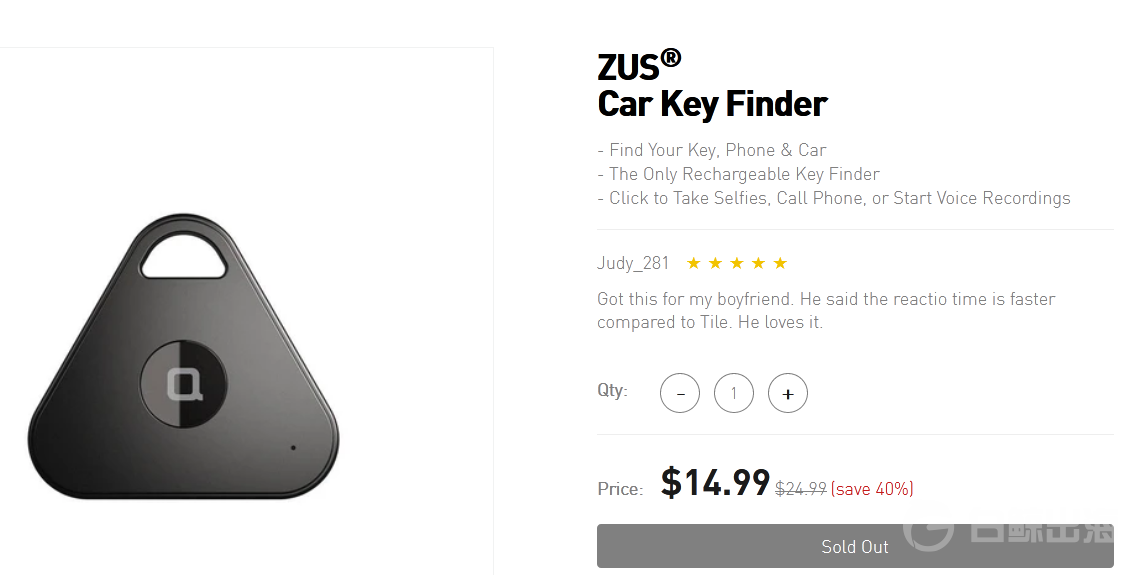Click the $14.99 sale price
Viewport: 1134px width, 575px height.
tap(715, 484)
